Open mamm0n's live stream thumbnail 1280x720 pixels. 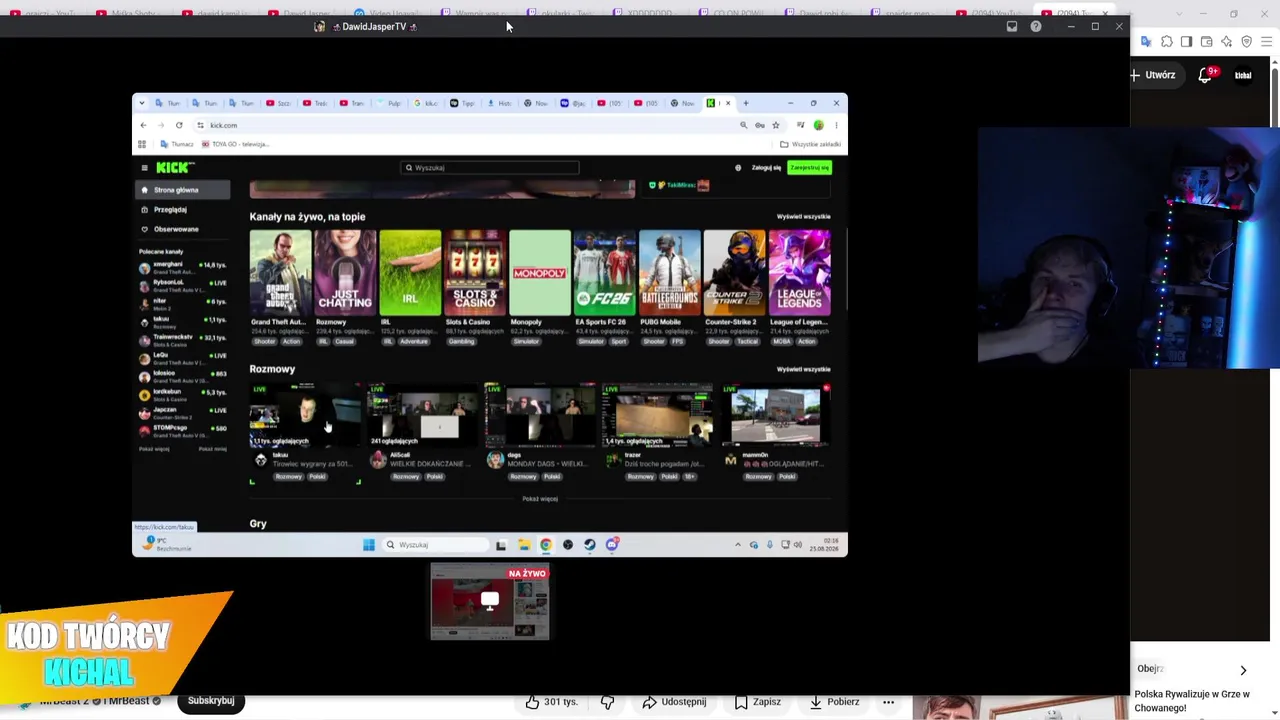click(x=775, y=415)
